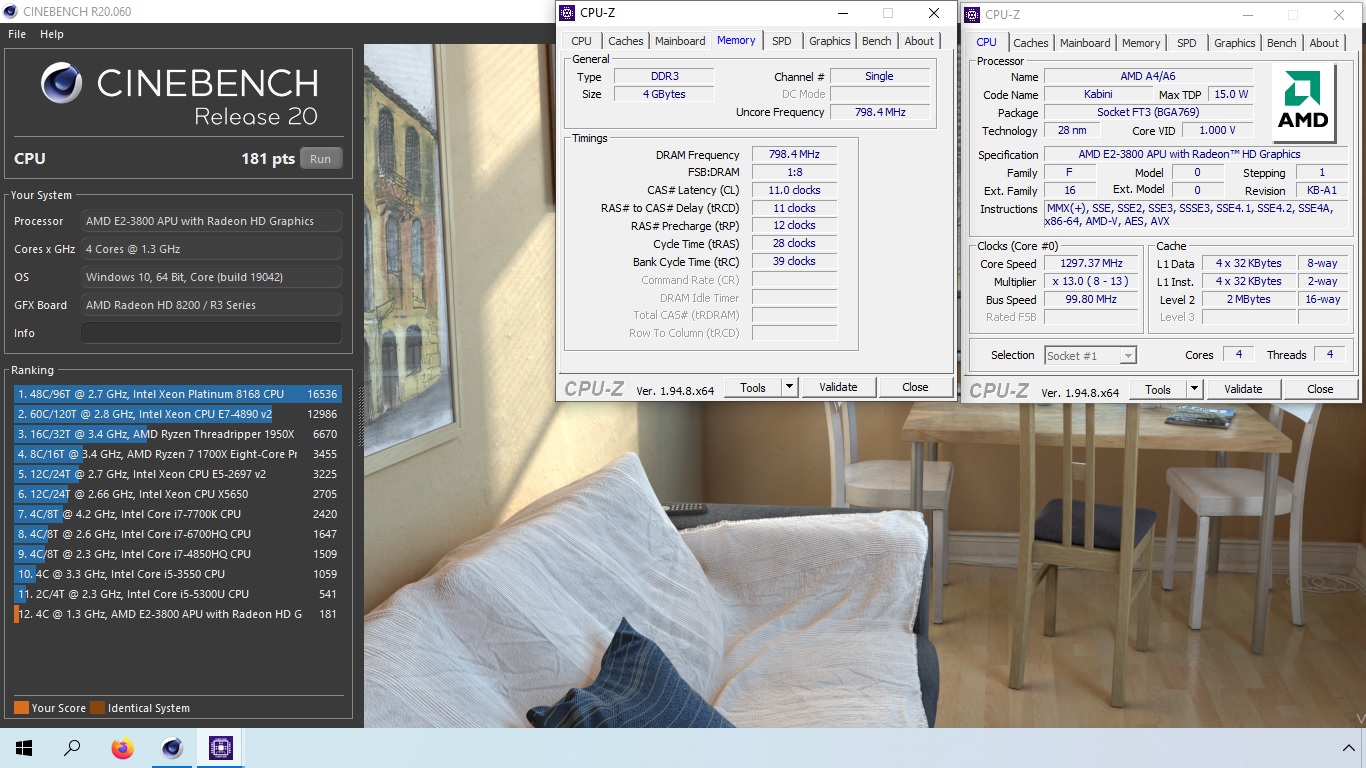Select the Core i7-4850HQ ranking row
1366x768 pixels.
177,554
